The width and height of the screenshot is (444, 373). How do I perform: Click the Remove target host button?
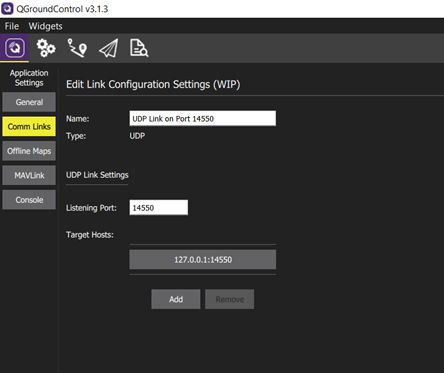[230, 299]
